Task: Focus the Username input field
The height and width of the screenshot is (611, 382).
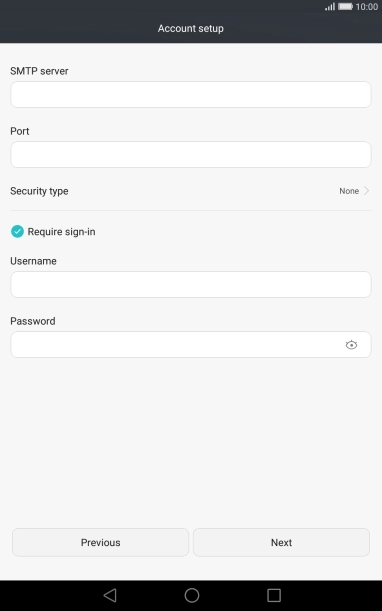Action: pos(191,284)
